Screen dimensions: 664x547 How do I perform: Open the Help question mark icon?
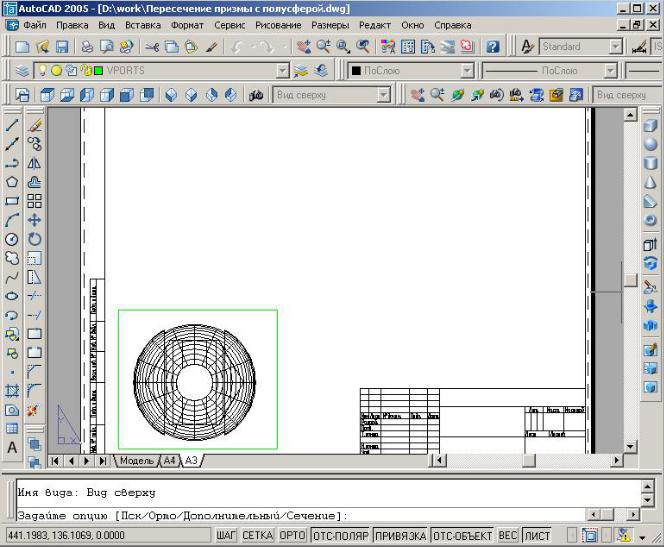492,47
